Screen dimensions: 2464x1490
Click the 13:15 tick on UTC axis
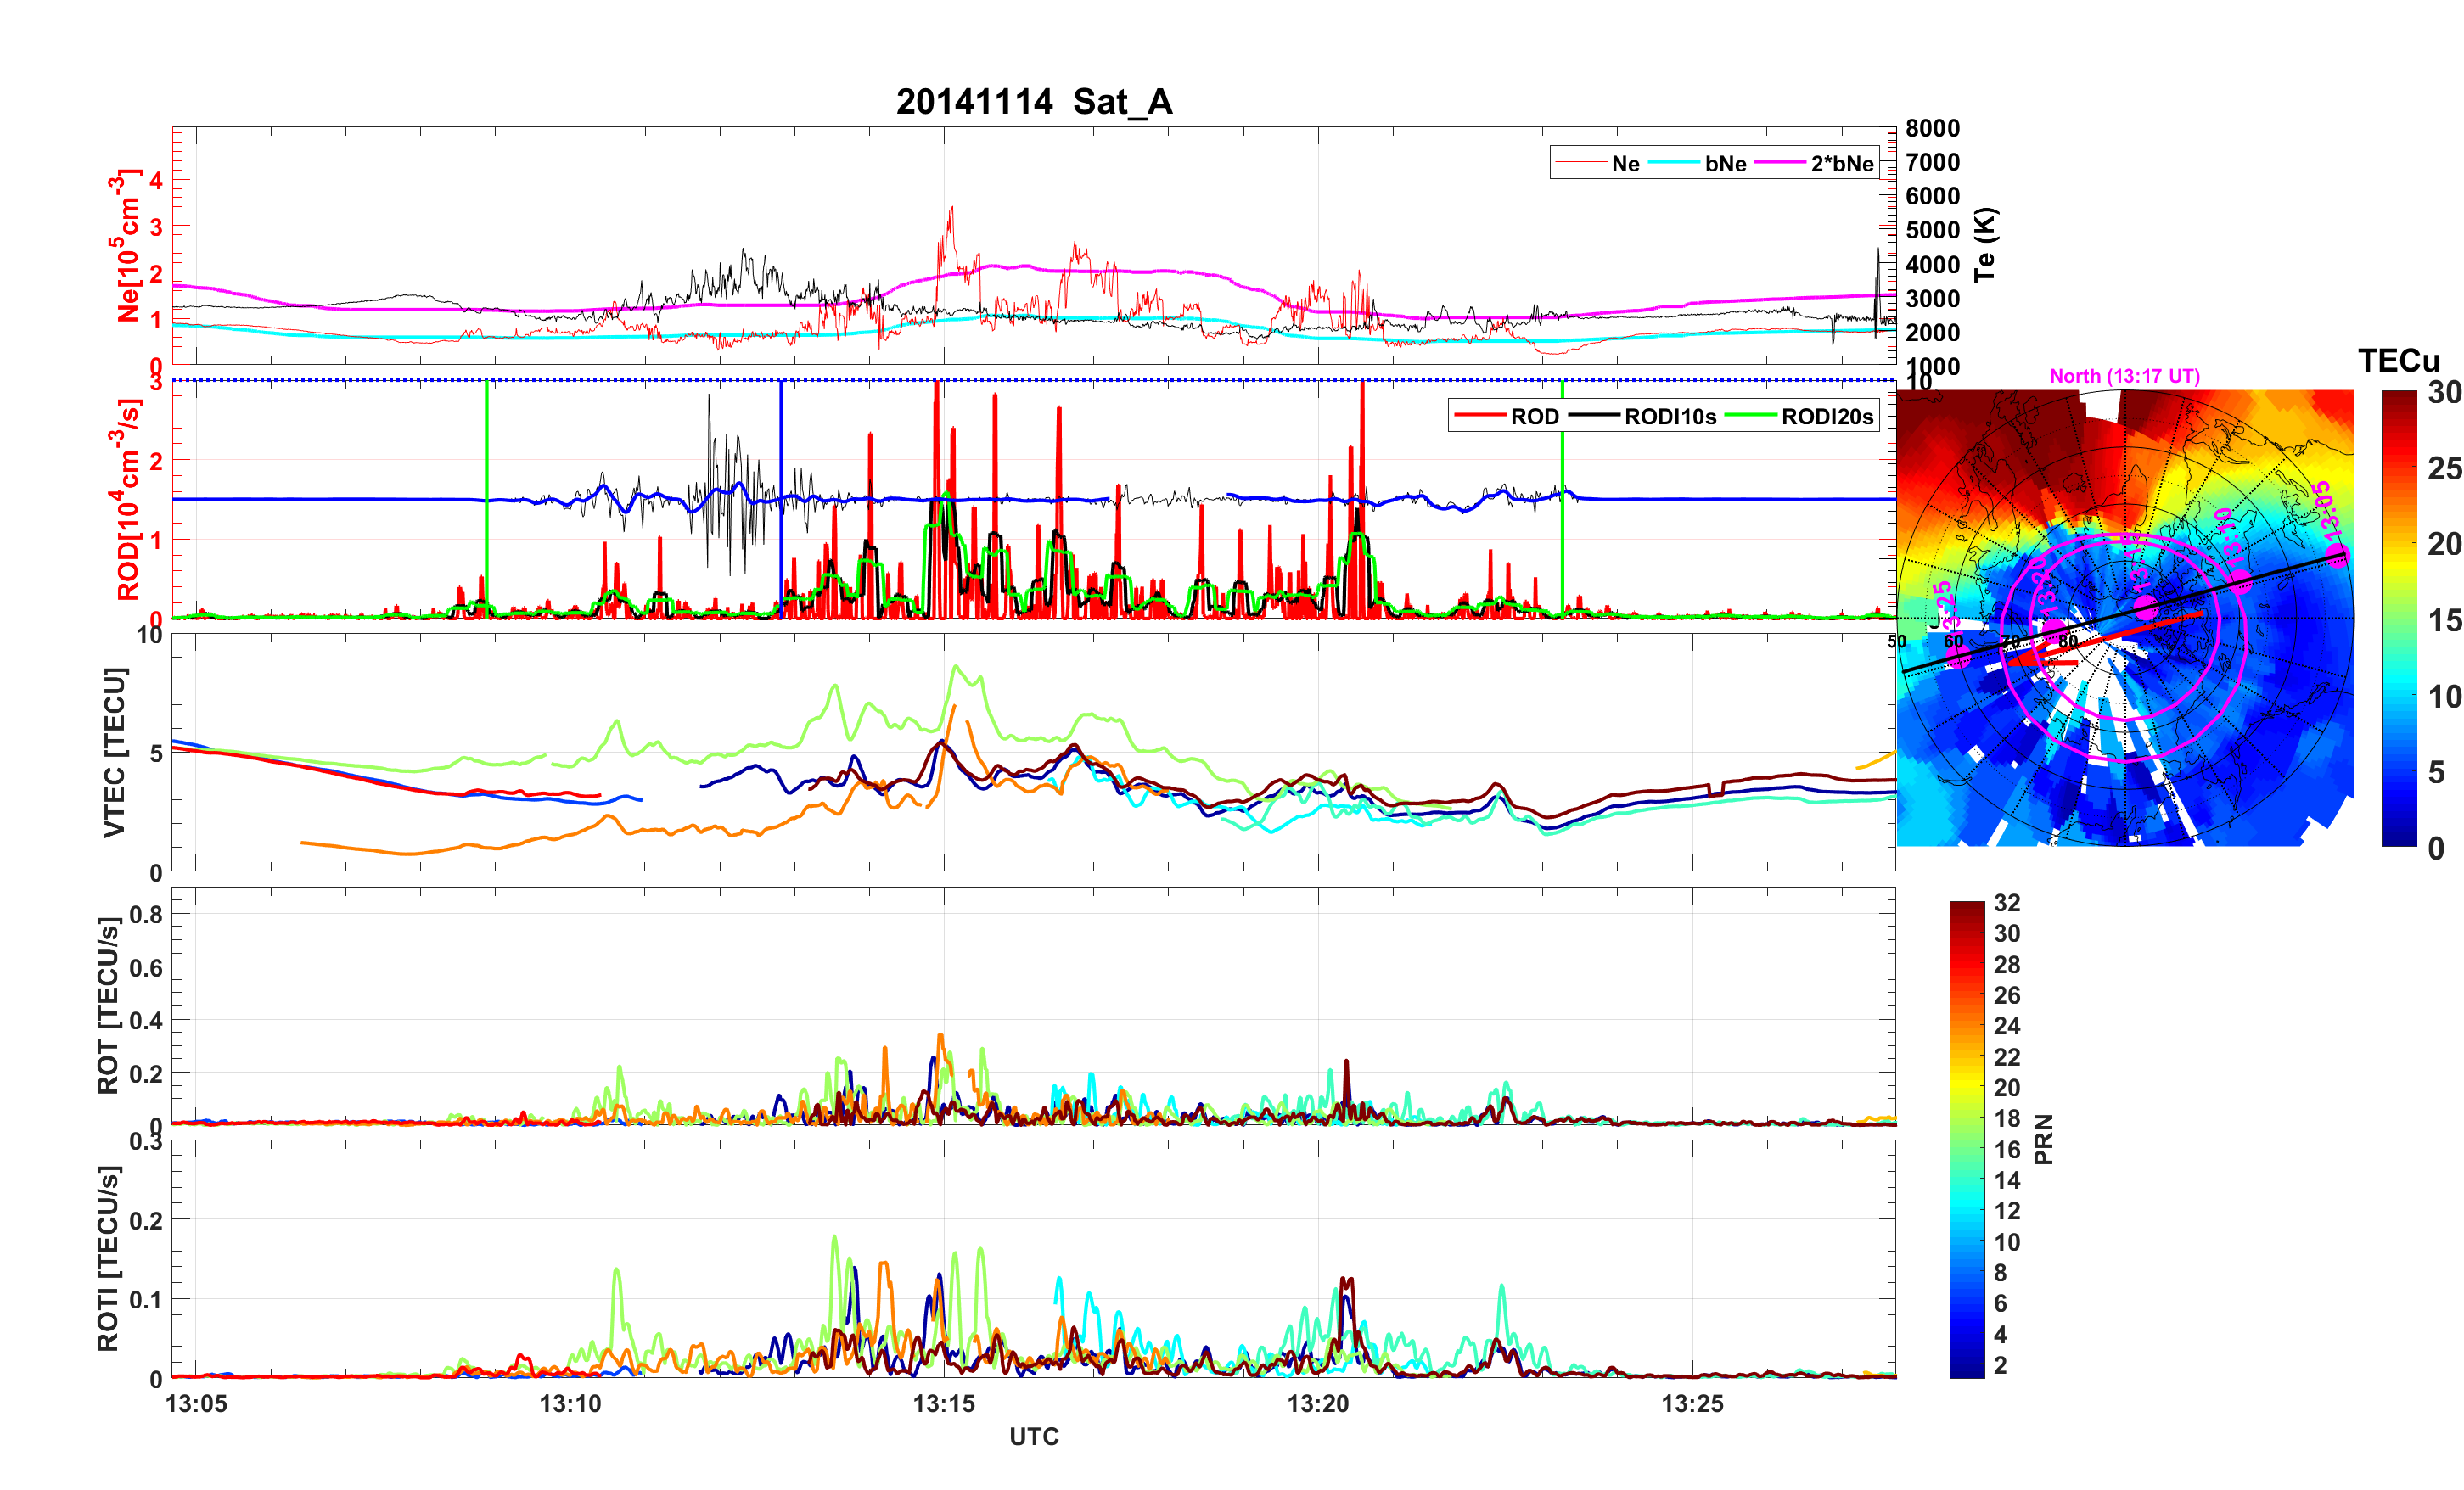point(943,1403)
